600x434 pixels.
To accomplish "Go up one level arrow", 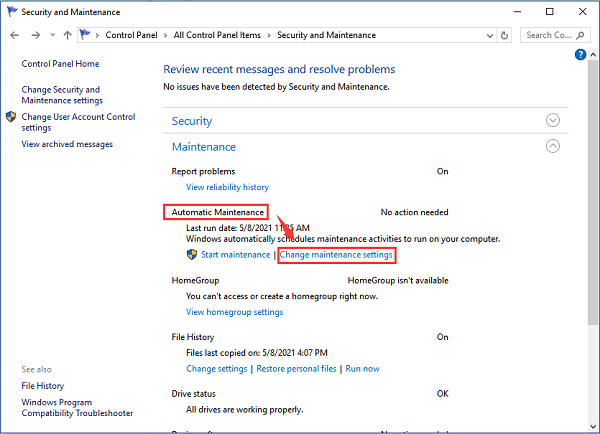I will tap(67, 35).
